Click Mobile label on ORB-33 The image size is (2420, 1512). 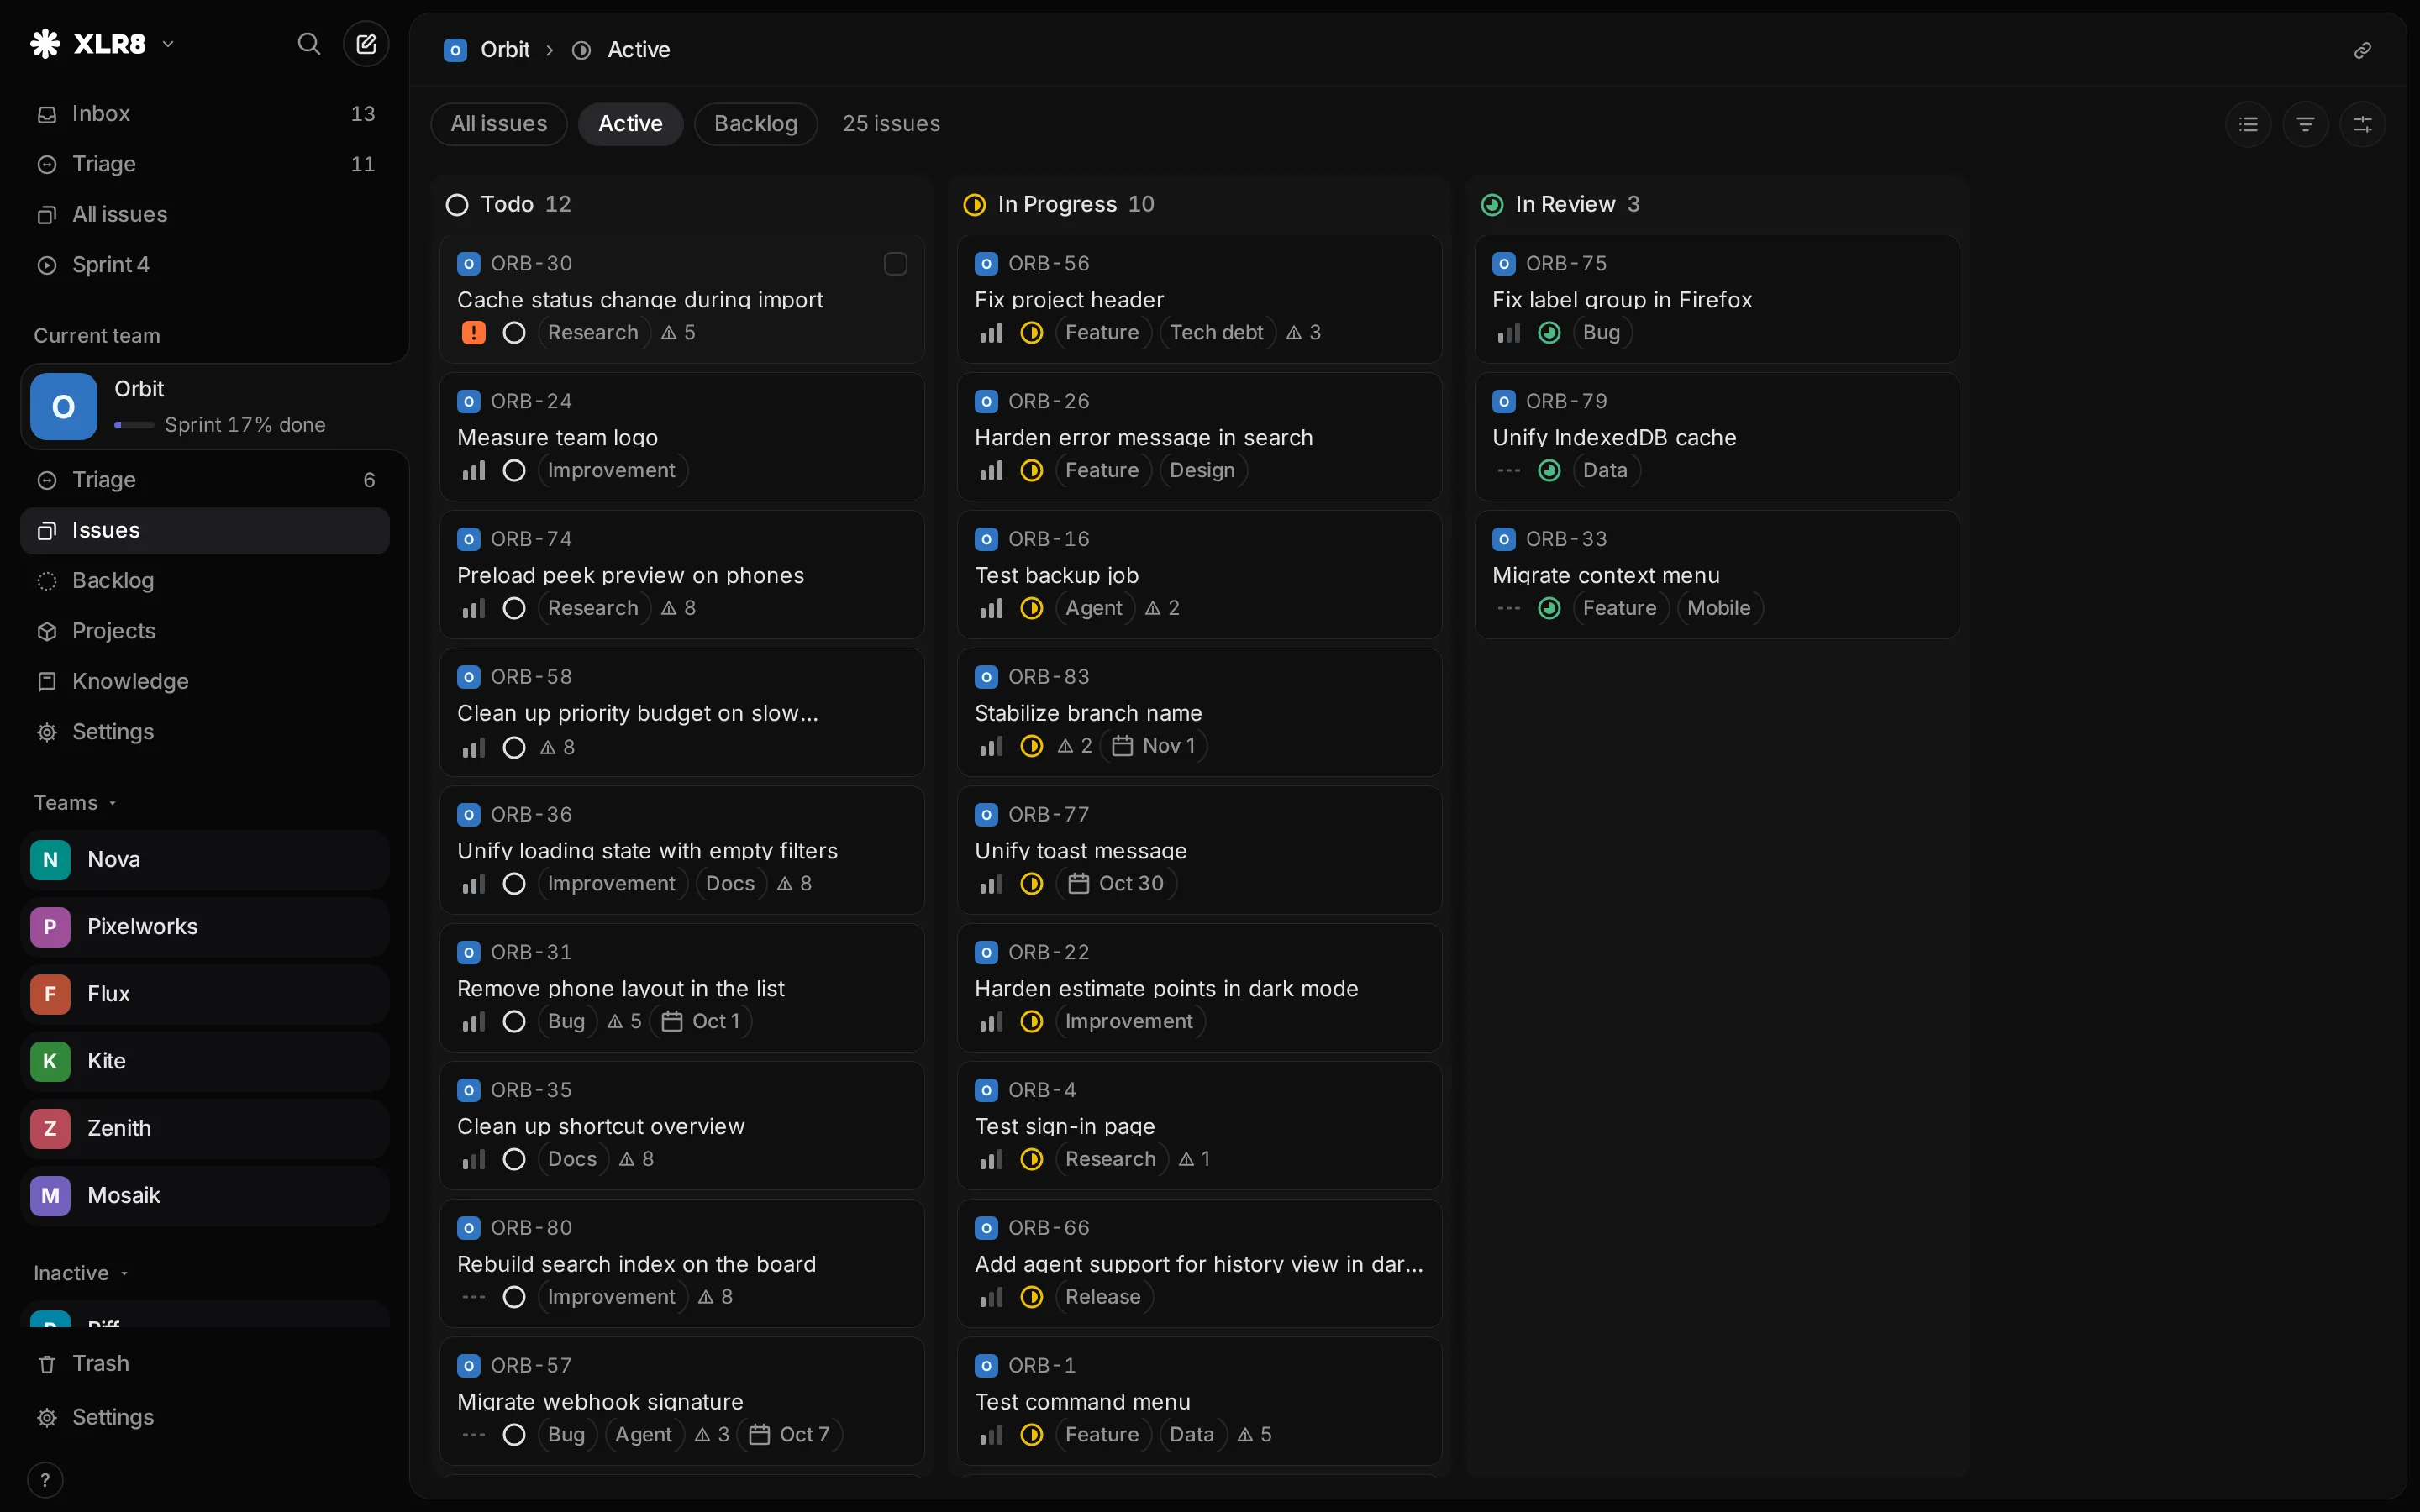pyautogui.click(x=1718, y=608)
